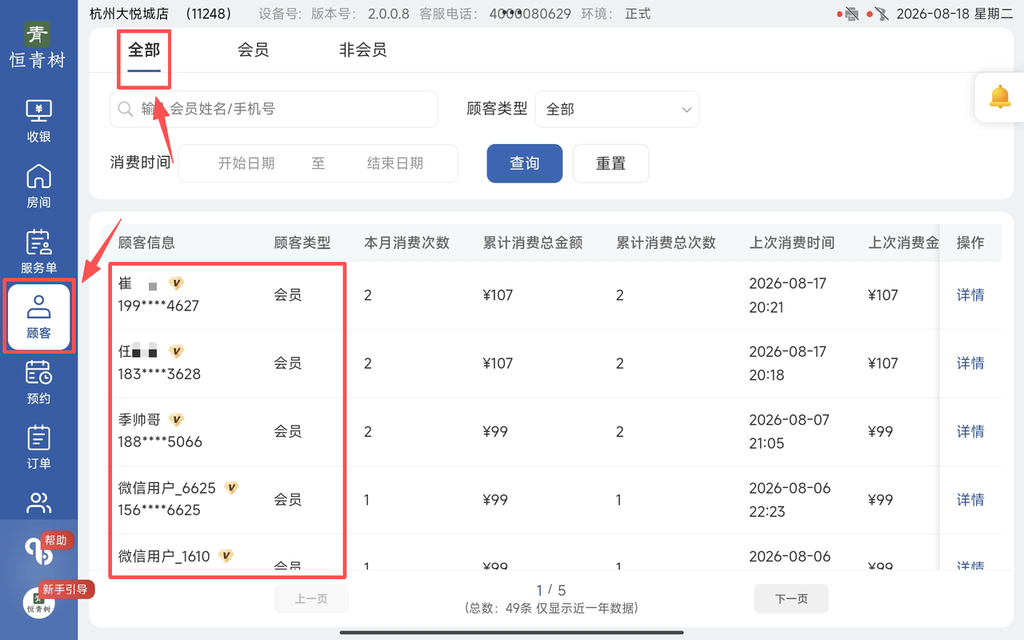Click the date 2026-08-17 20:21 cell
This screenshot has width=1024, height=640.
(x=788, y=295)
